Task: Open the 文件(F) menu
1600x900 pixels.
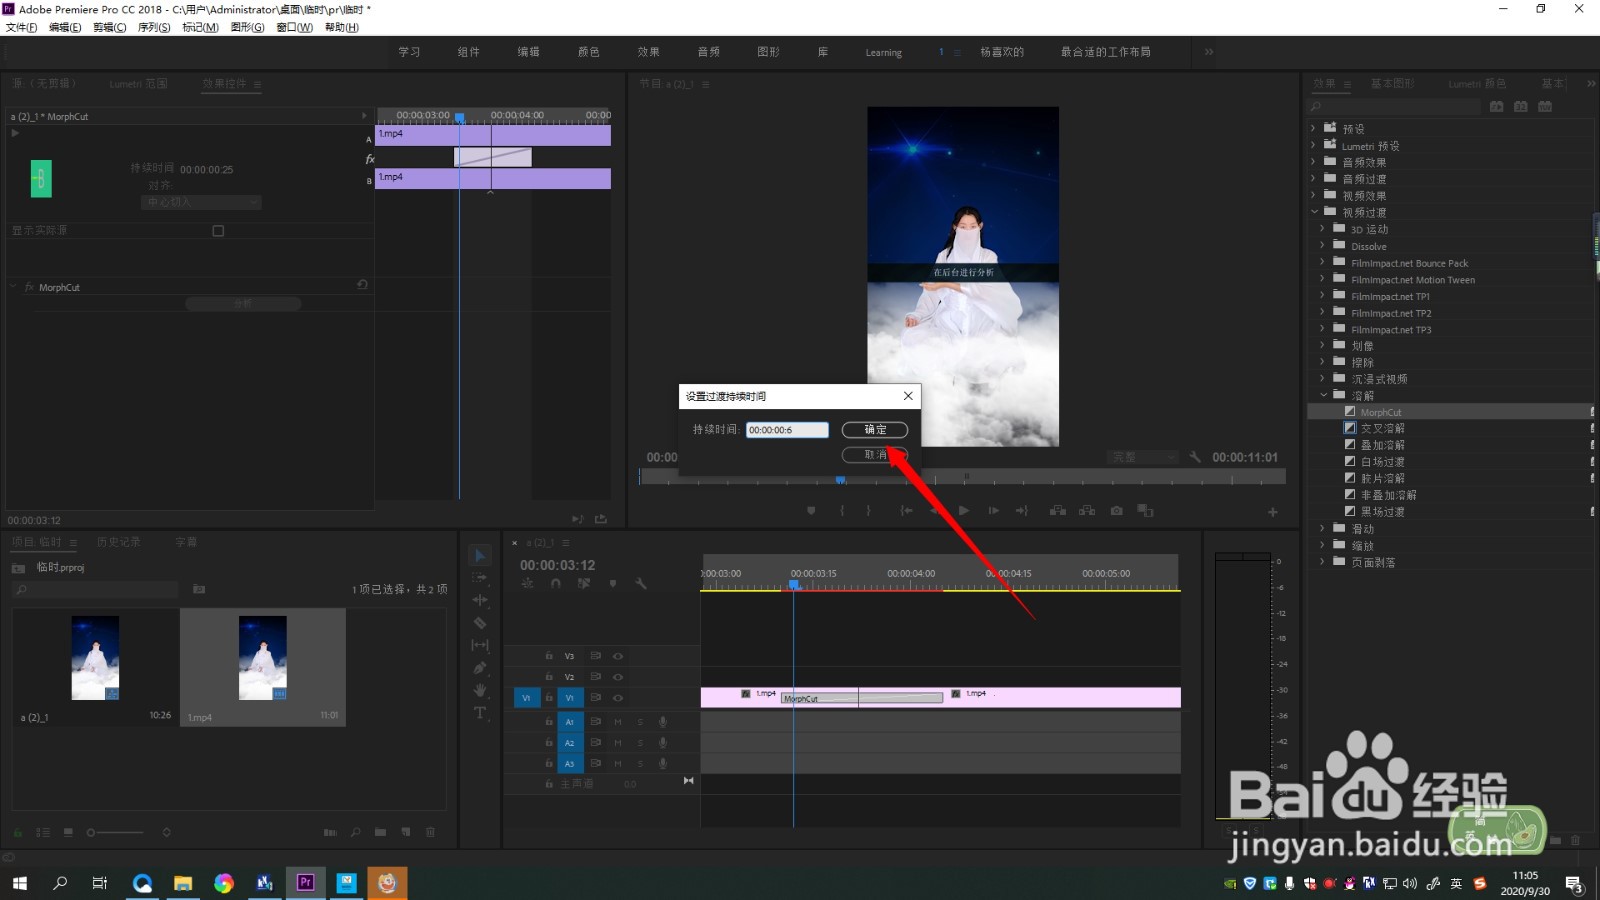Action: point(22,27)
